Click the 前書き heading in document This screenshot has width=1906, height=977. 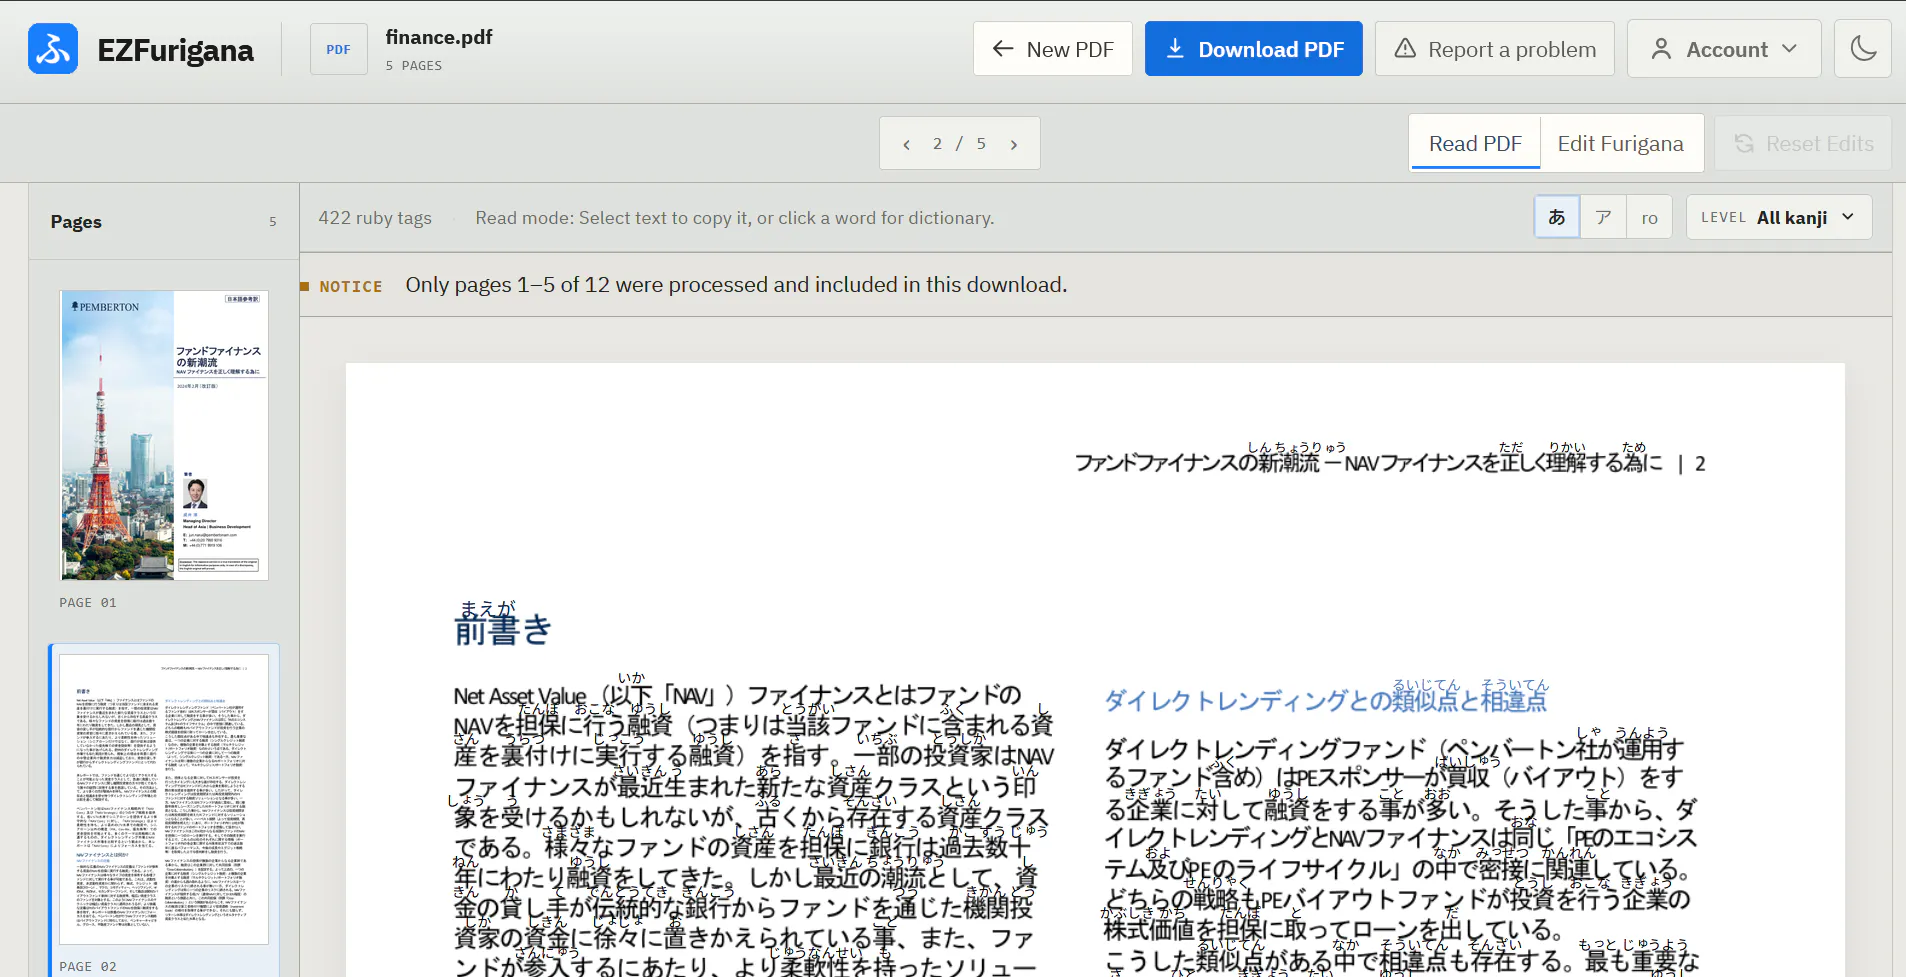[503, 629]
